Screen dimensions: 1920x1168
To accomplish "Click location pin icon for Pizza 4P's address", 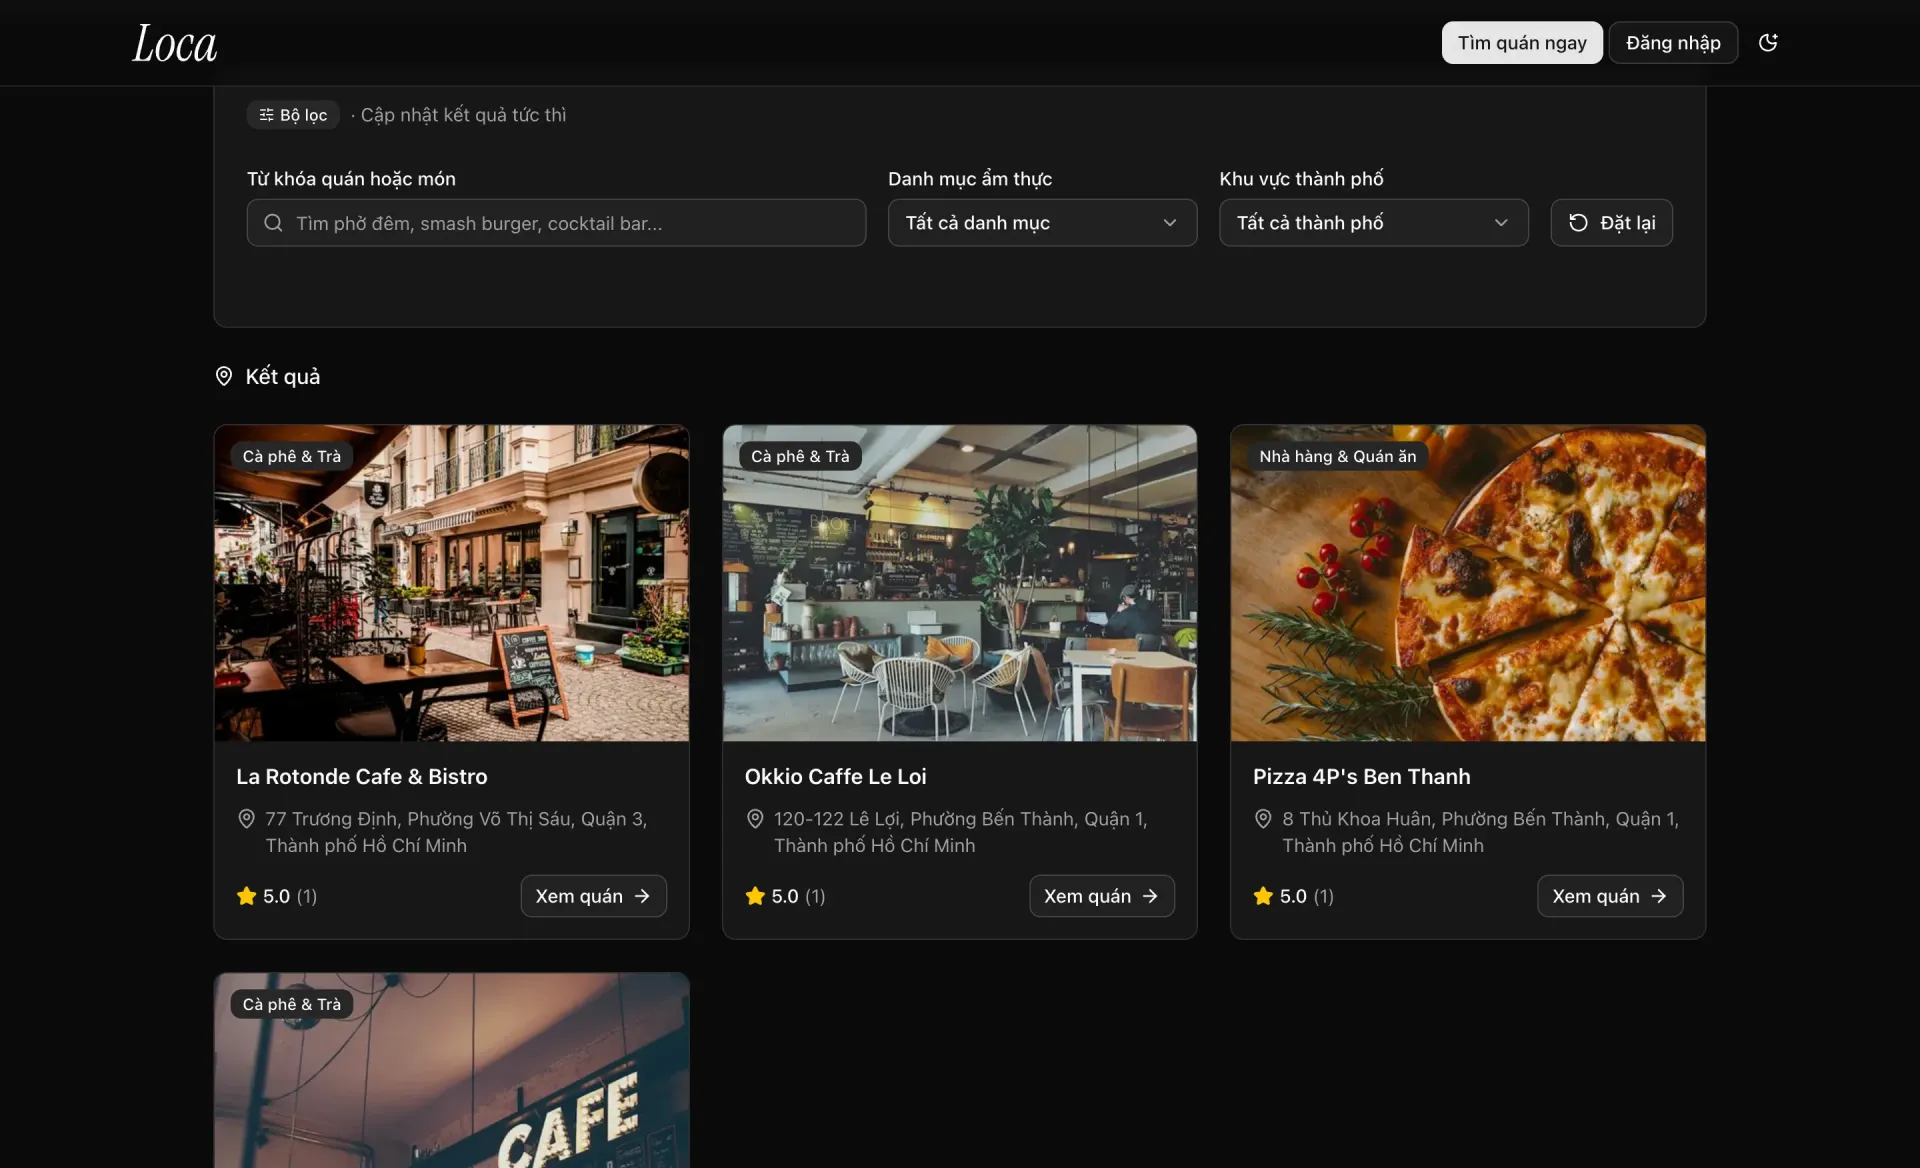I will [1263, 818].
